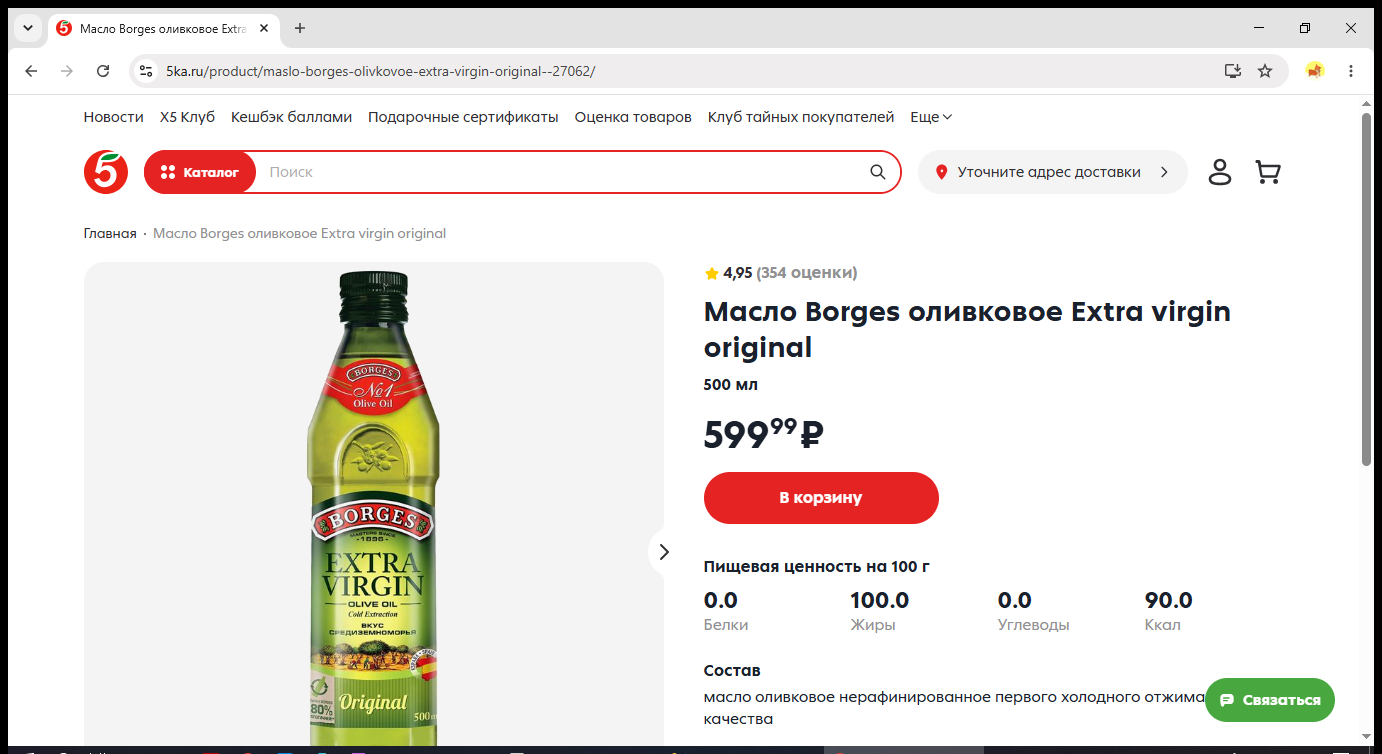Open the Связаться chat button
This screenshot has height=754, width=1382.
[1270, 700]
